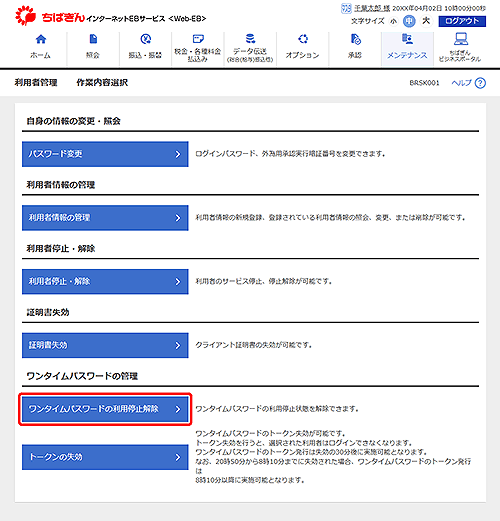Click the パスワード変更 button

[105, 154]
